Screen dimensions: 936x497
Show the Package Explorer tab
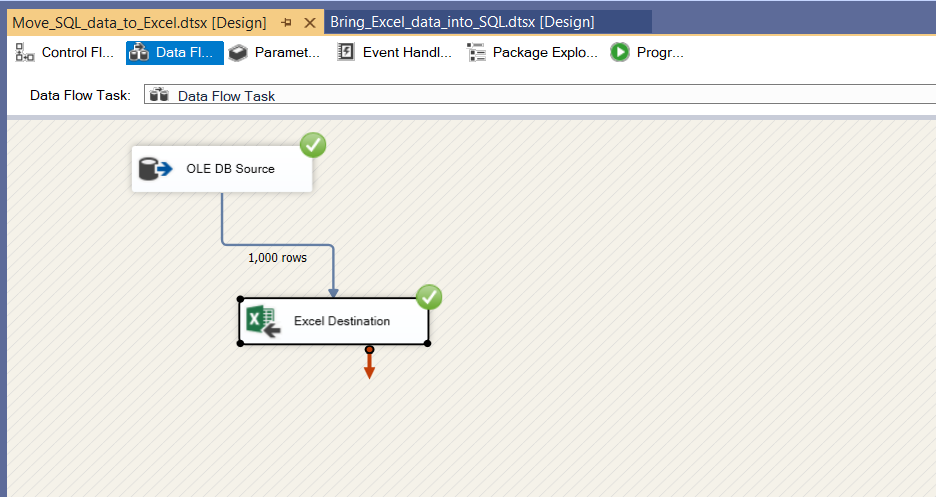[x=533, y=52]
